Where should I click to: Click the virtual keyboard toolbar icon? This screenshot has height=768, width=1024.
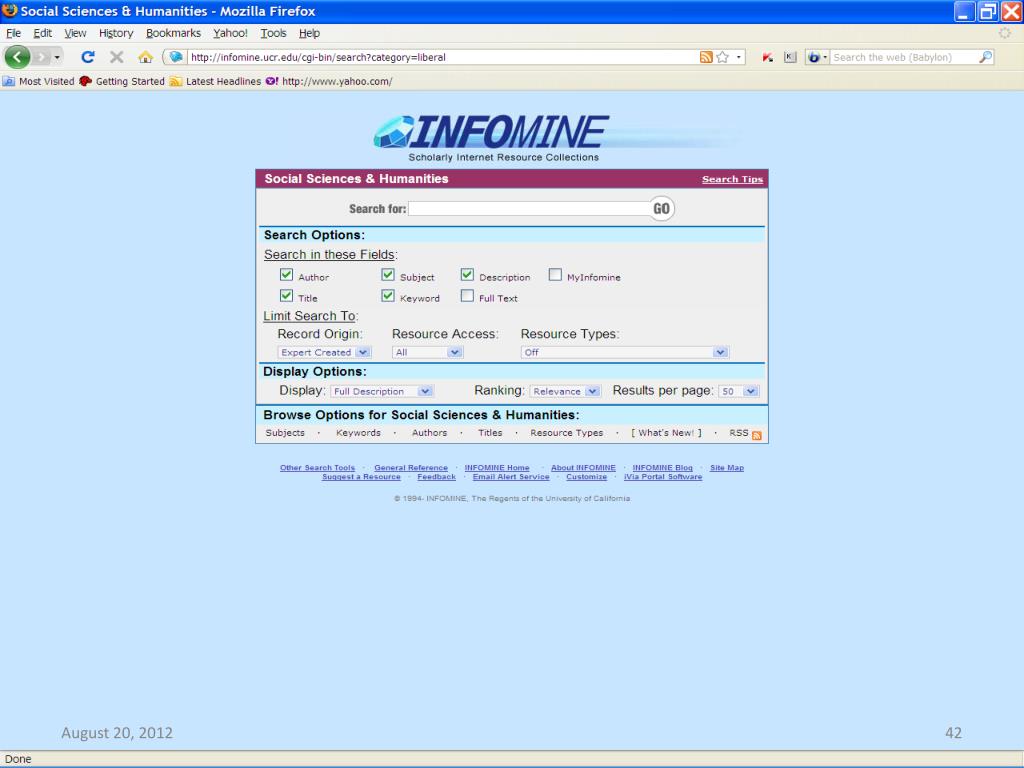click(x=790, y=57)
